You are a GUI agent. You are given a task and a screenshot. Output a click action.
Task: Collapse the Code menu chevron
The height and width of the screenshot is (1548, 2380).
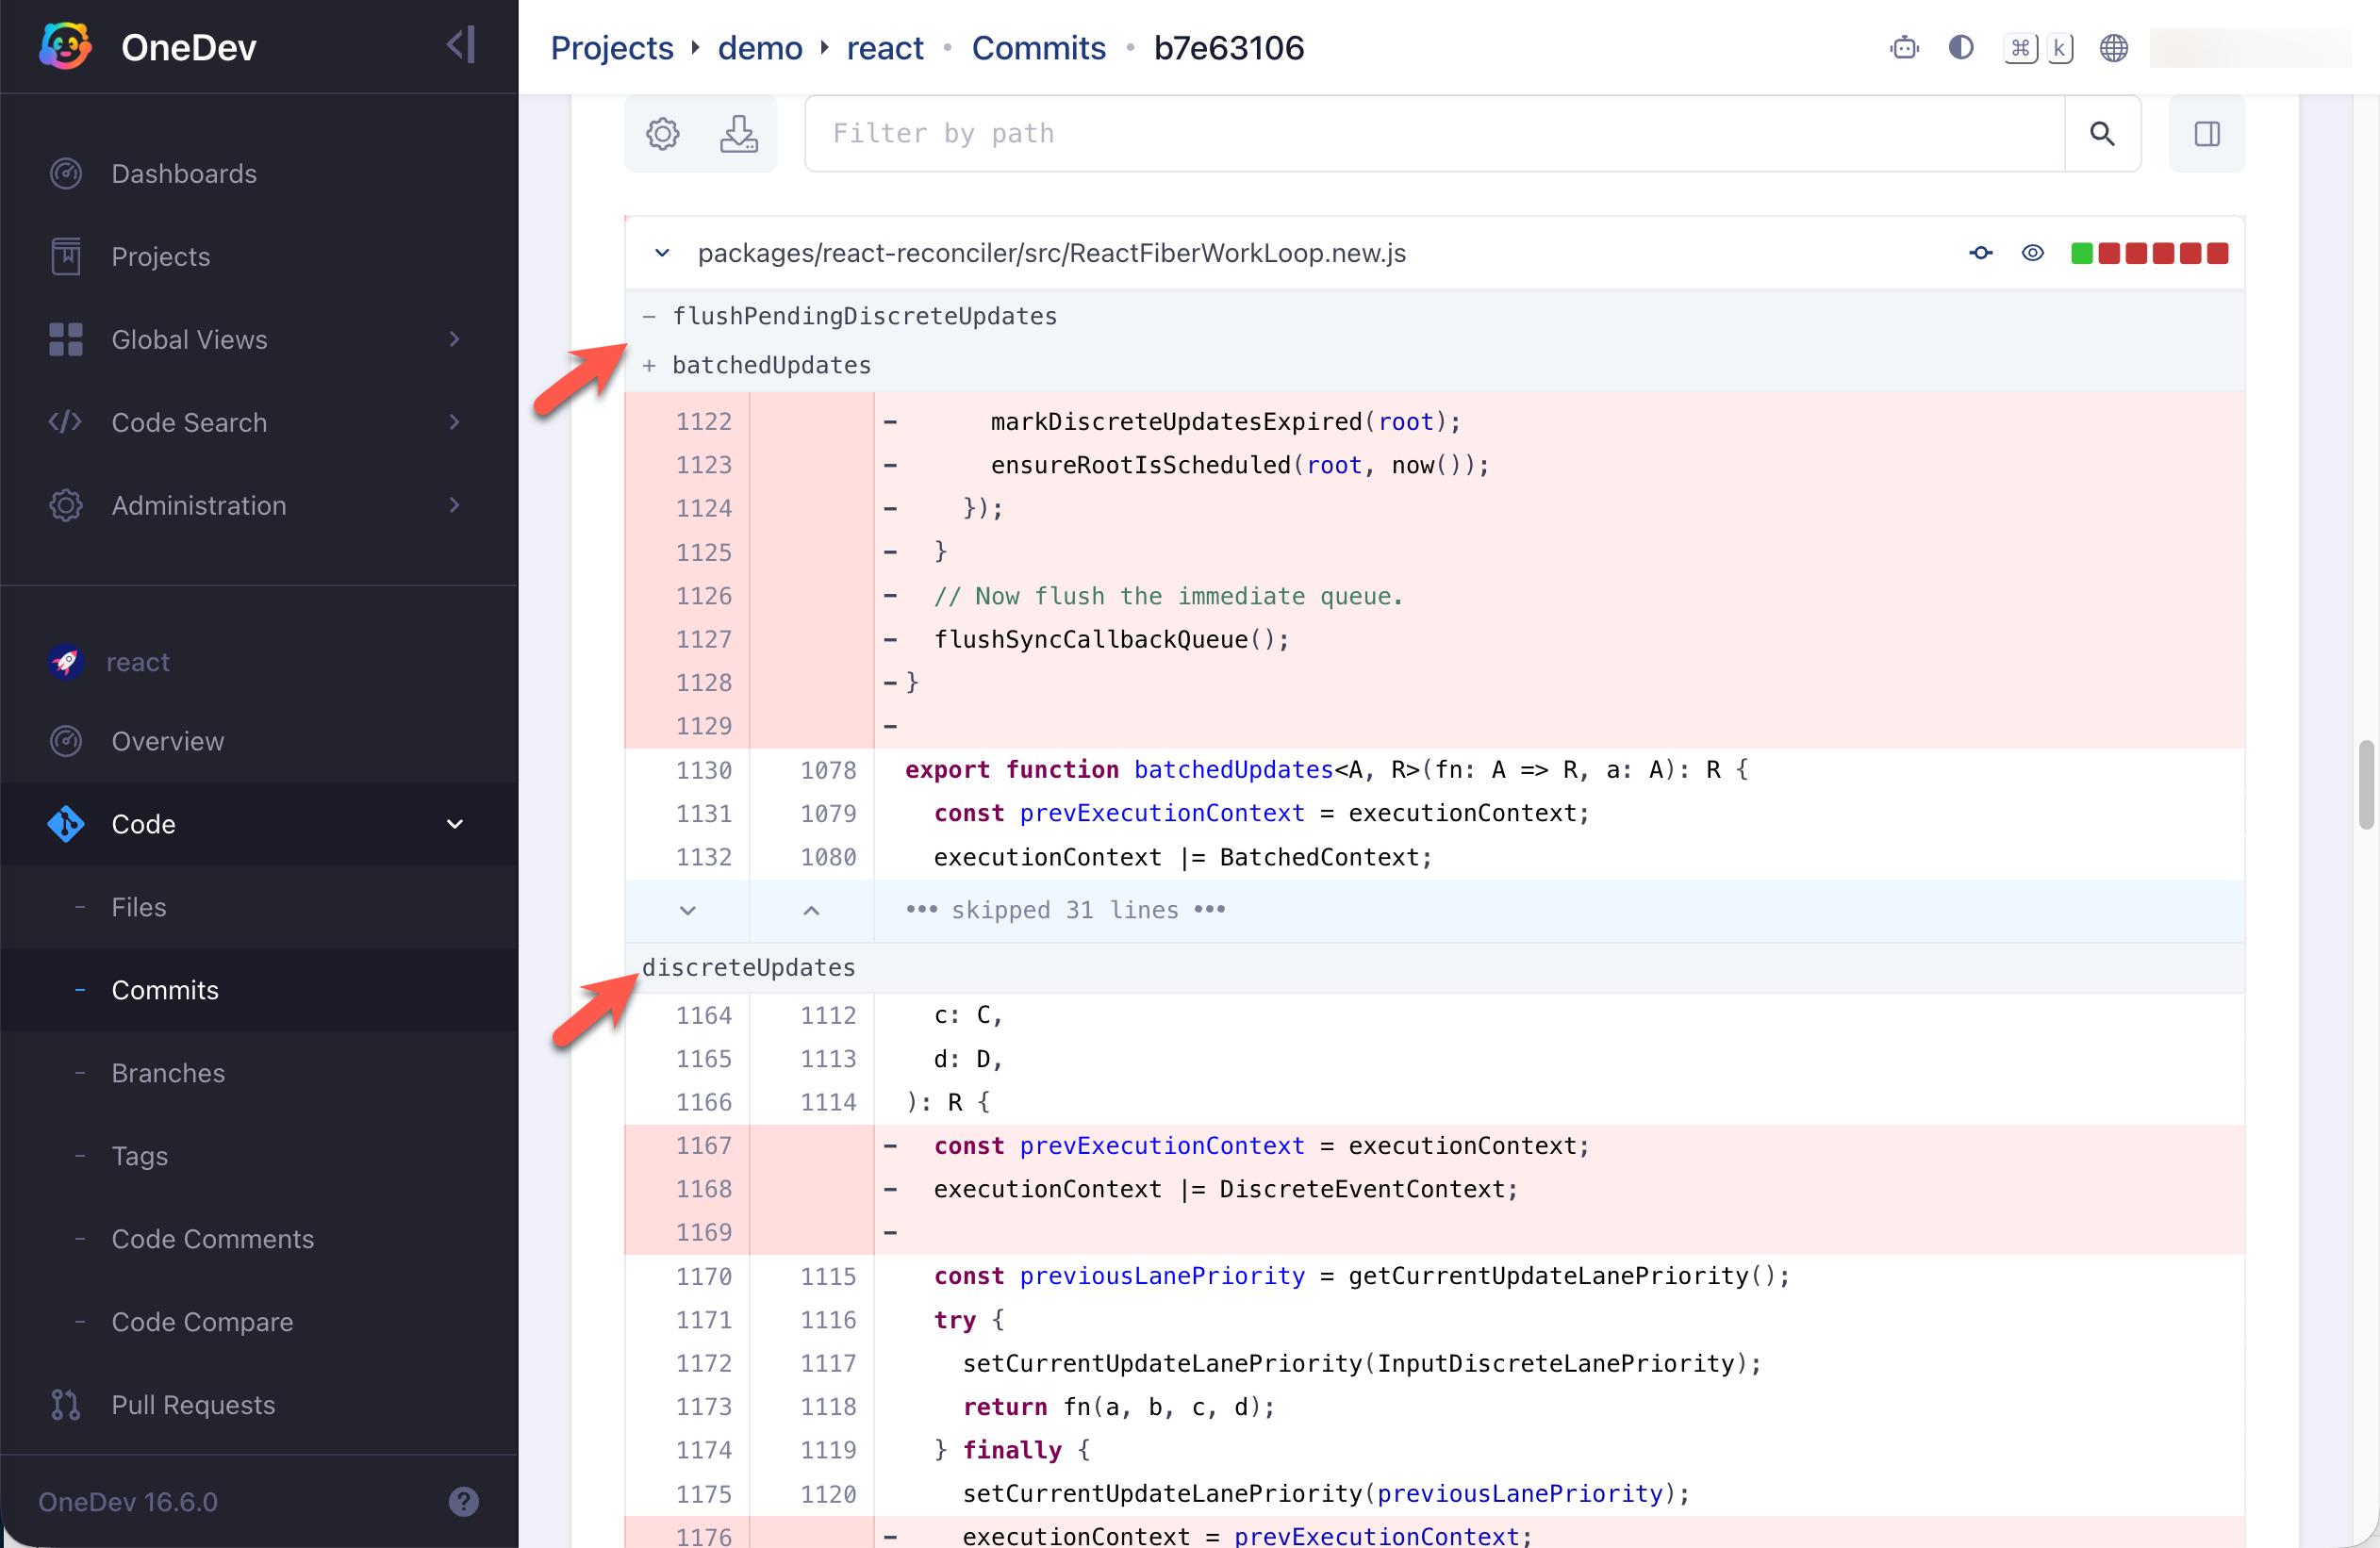pos(455,824)
